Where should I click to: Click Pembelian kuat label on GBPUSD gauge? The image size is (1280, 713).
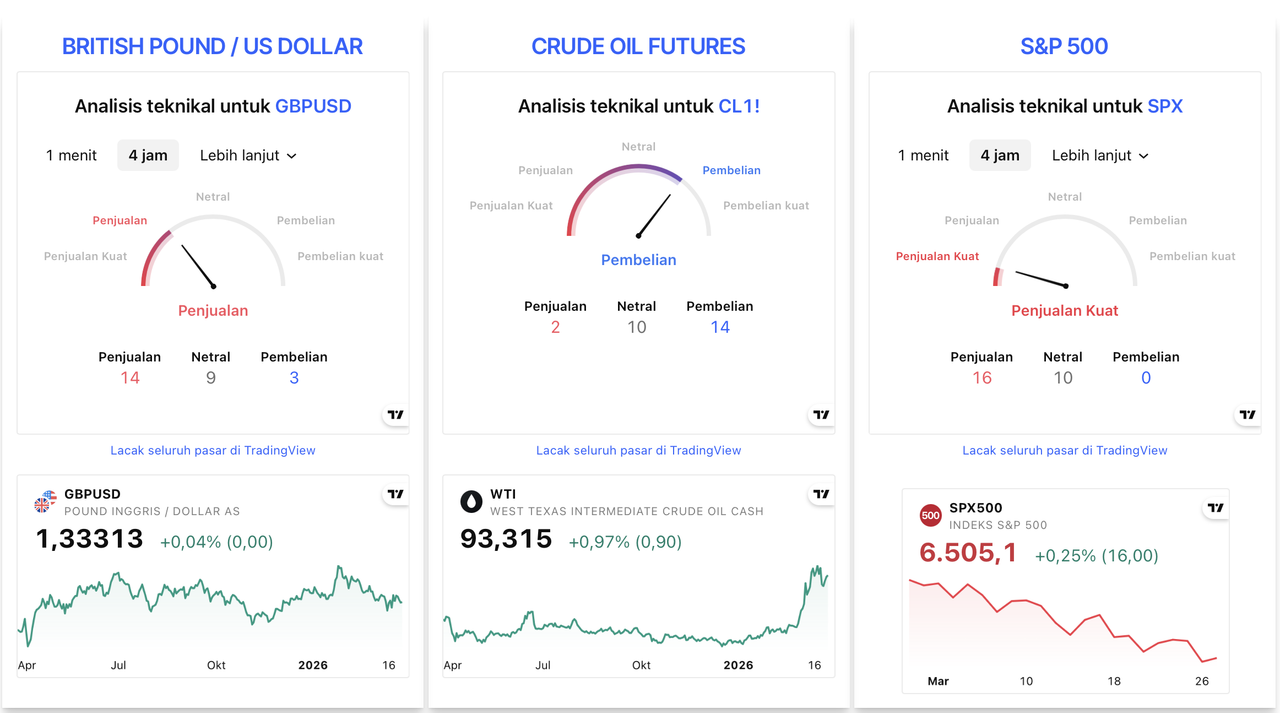point(341,256)
